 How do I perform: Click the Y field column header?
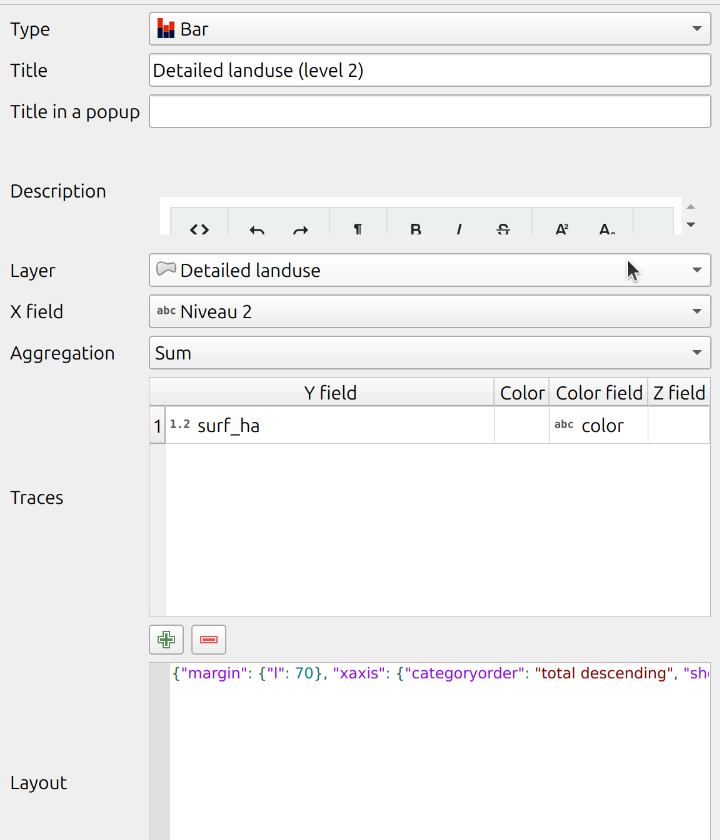pyautogui.click(x=330, y=393)
